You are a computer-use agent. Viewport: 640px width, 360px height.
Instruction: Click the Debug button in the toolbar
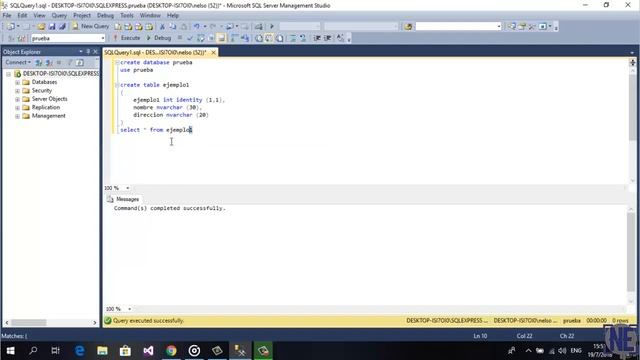tap(158, 38)
